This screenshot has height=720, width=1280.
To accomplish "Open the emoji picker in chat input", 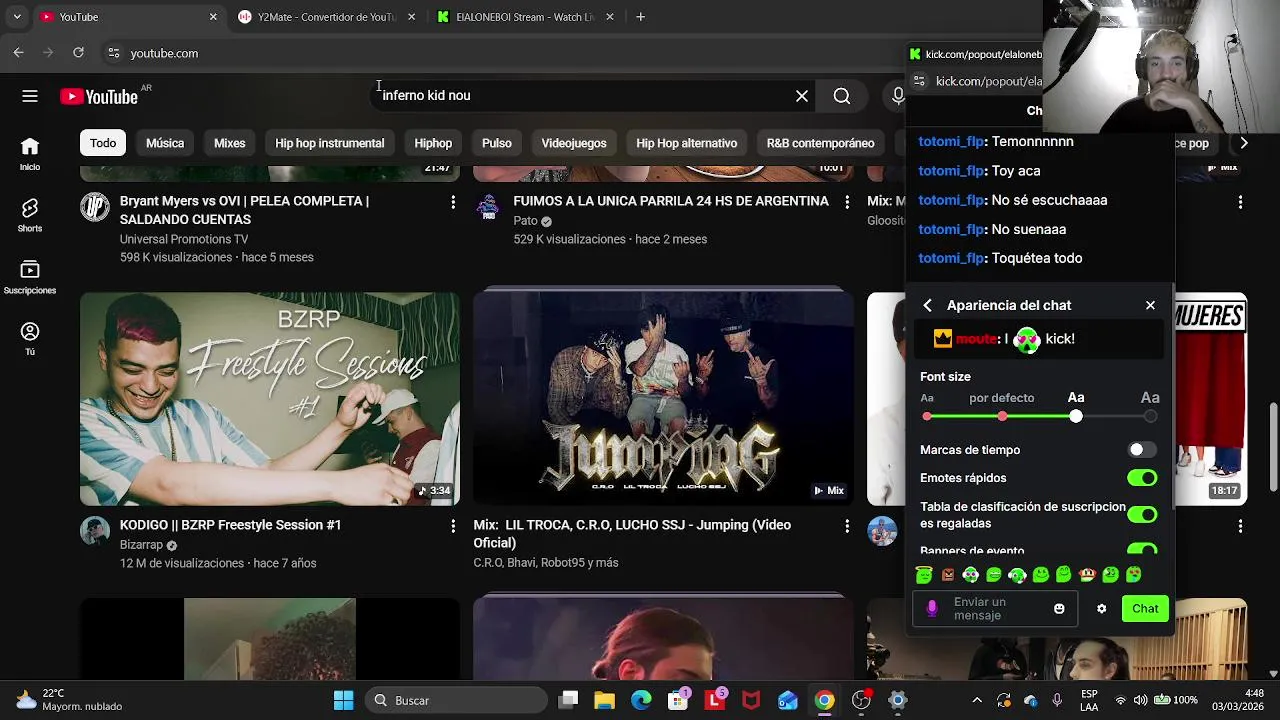I will click(1059, 608).
